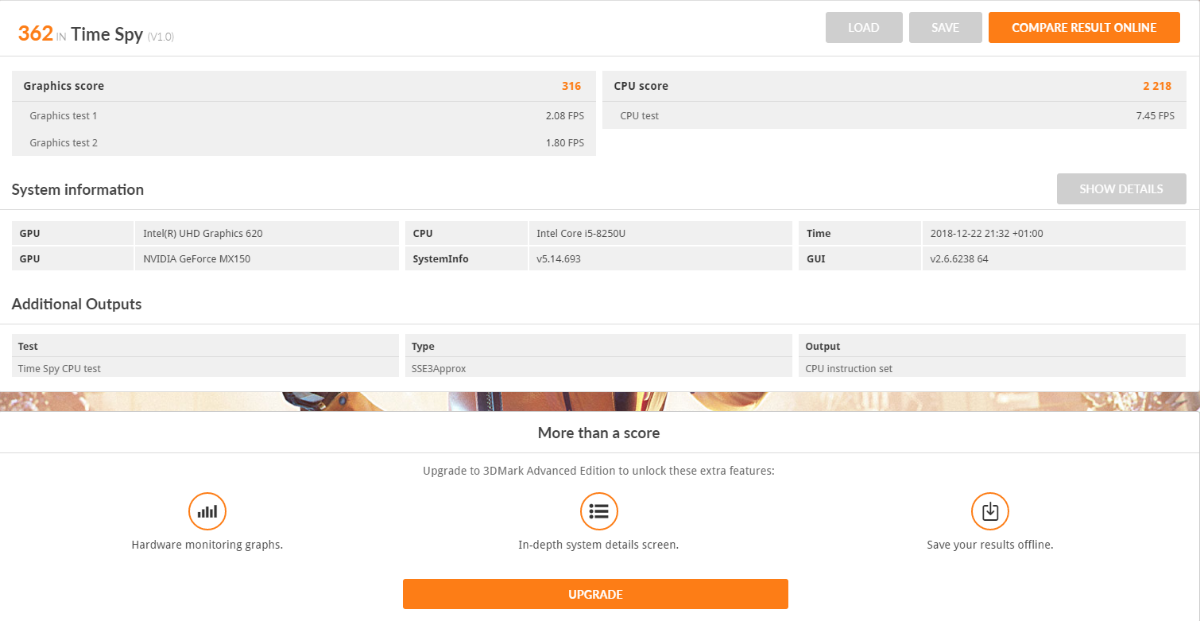The image size is (1200, 621).
Task: Click the Time Spy artwork banner image
Action: (600, 401)
